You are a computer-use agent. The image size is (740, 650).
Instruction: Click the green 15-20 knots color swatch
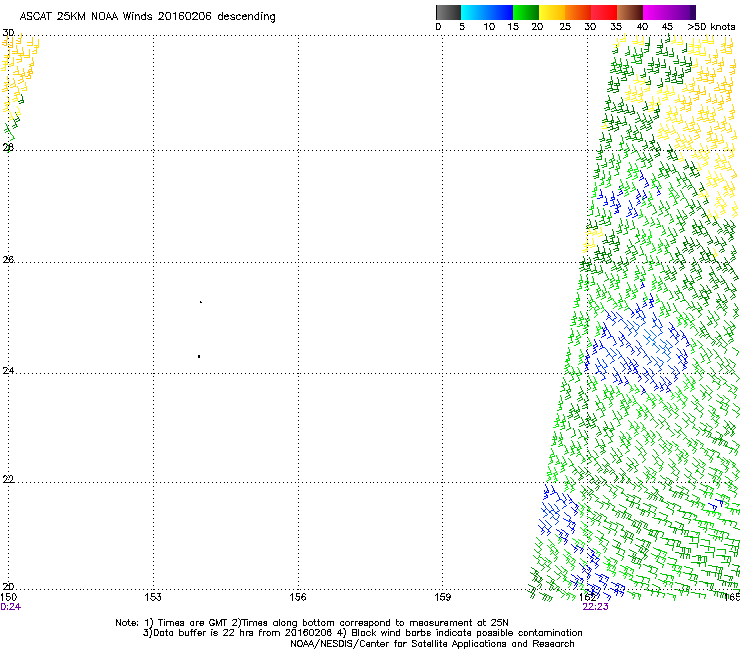[526, 12]
